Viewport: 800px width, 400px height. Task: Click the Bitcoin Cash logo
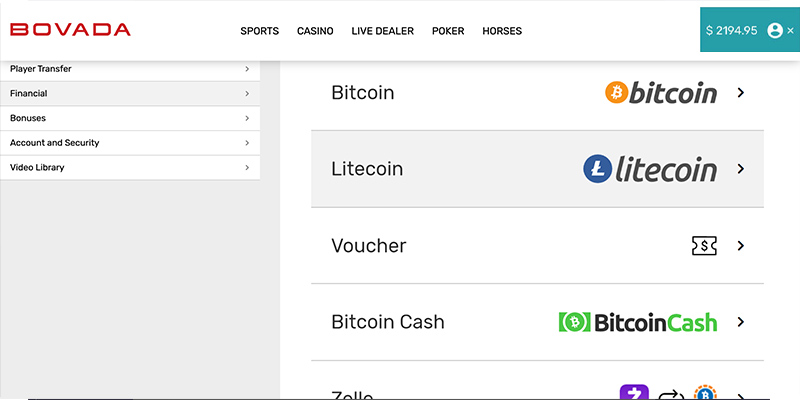click(x=638, y=322)
